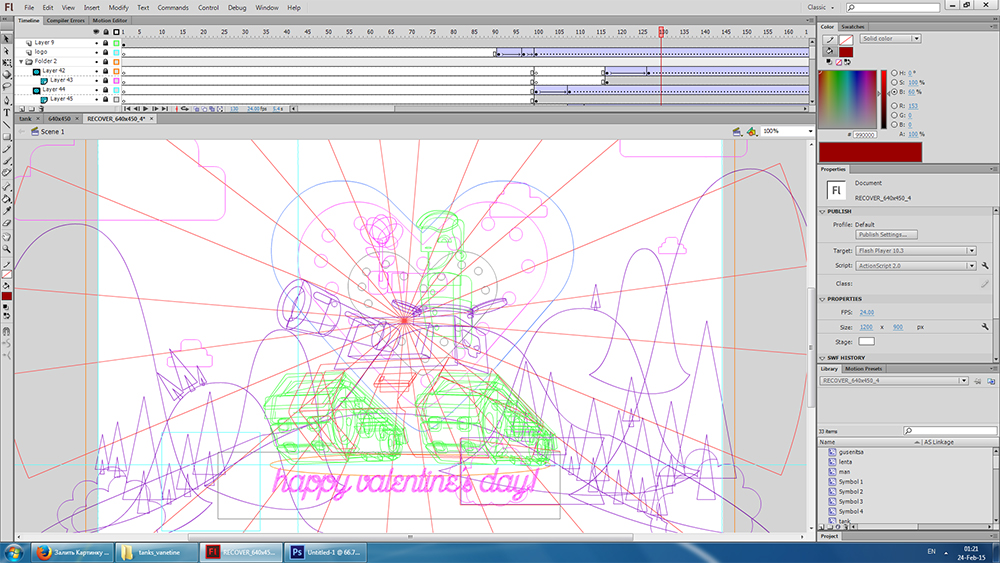Viewport: 1000px width, 563px height.
Task: Open the library document dropdown RECOVER_640x450_4
Action: [893, 381]
